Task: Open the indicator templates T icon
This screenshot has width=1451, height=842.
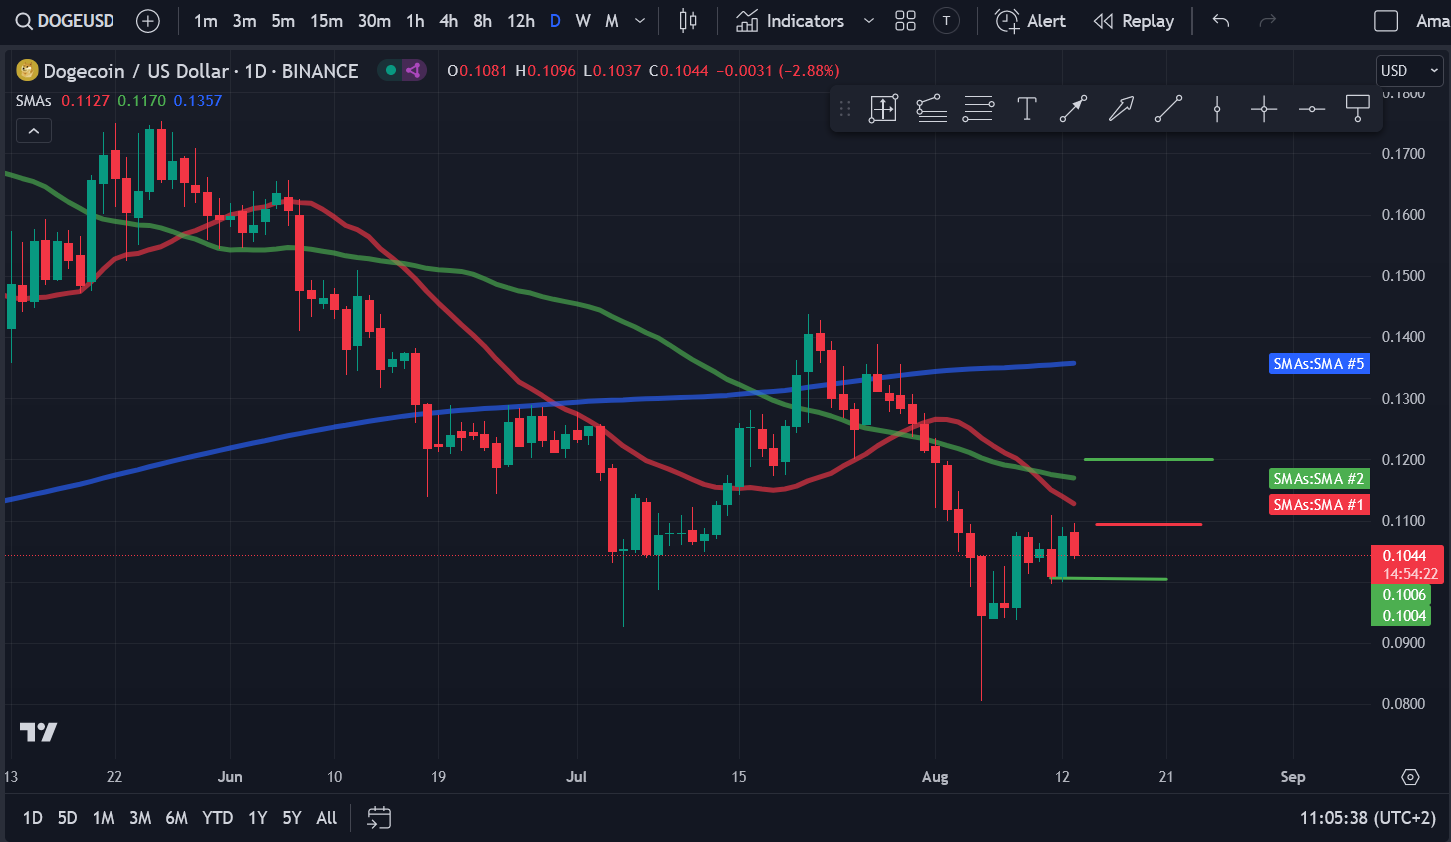Action: (x=946, y=21)
